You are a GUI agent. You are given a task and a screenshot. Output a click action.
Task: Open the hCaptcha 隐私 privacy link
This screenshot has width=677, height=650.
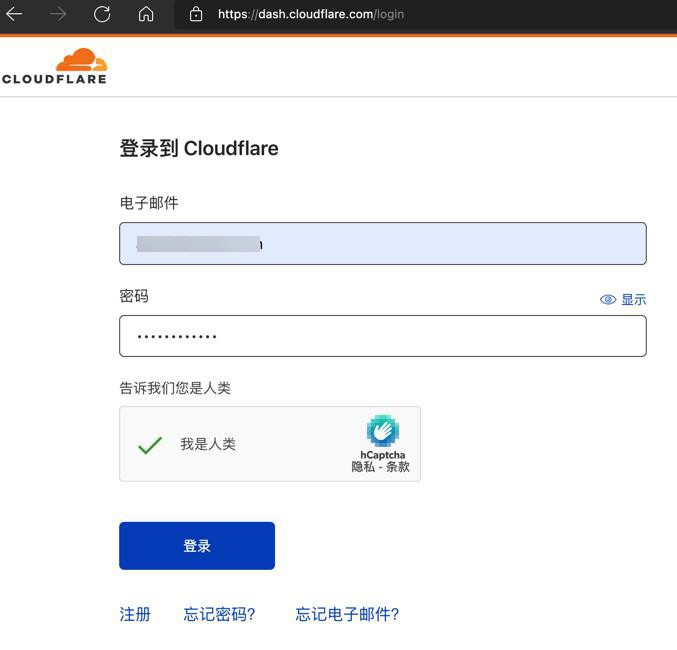pyautogui.click(x=363, y=467)
